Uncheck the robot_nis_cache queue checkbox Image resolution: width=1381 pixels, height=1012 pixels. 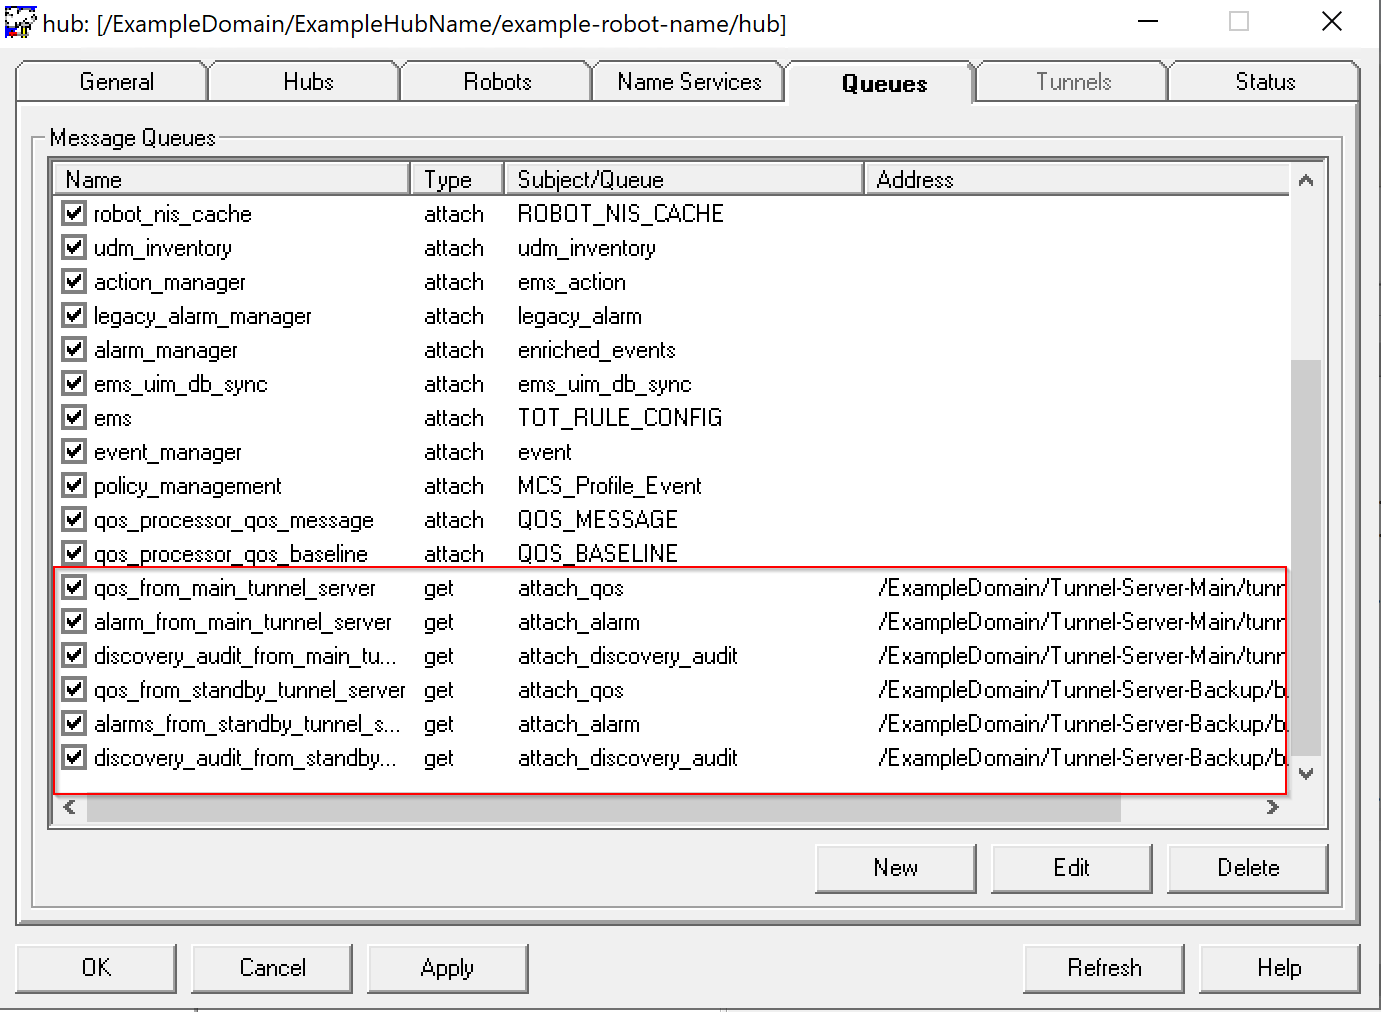[x=74, y=212]
